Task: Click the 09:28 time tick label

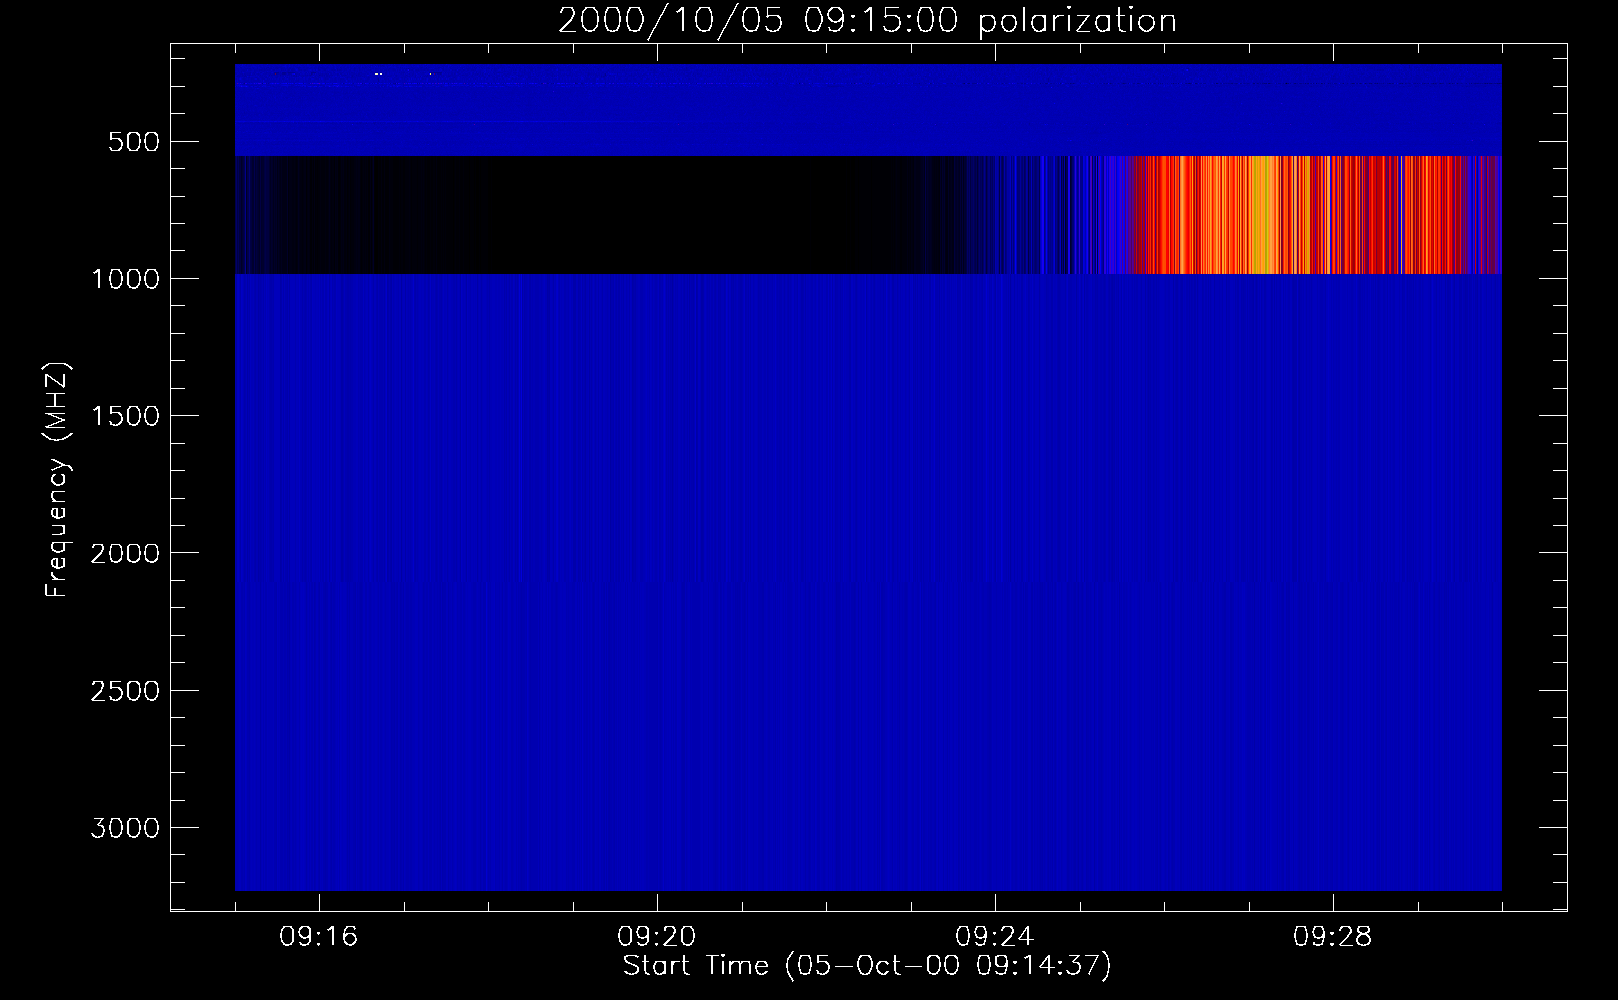Action: point(1333,937)
